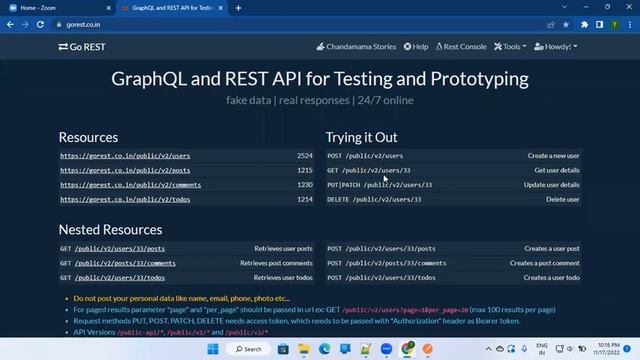
Task: Click the Go REST logo
Action: (x=82, y=47)
